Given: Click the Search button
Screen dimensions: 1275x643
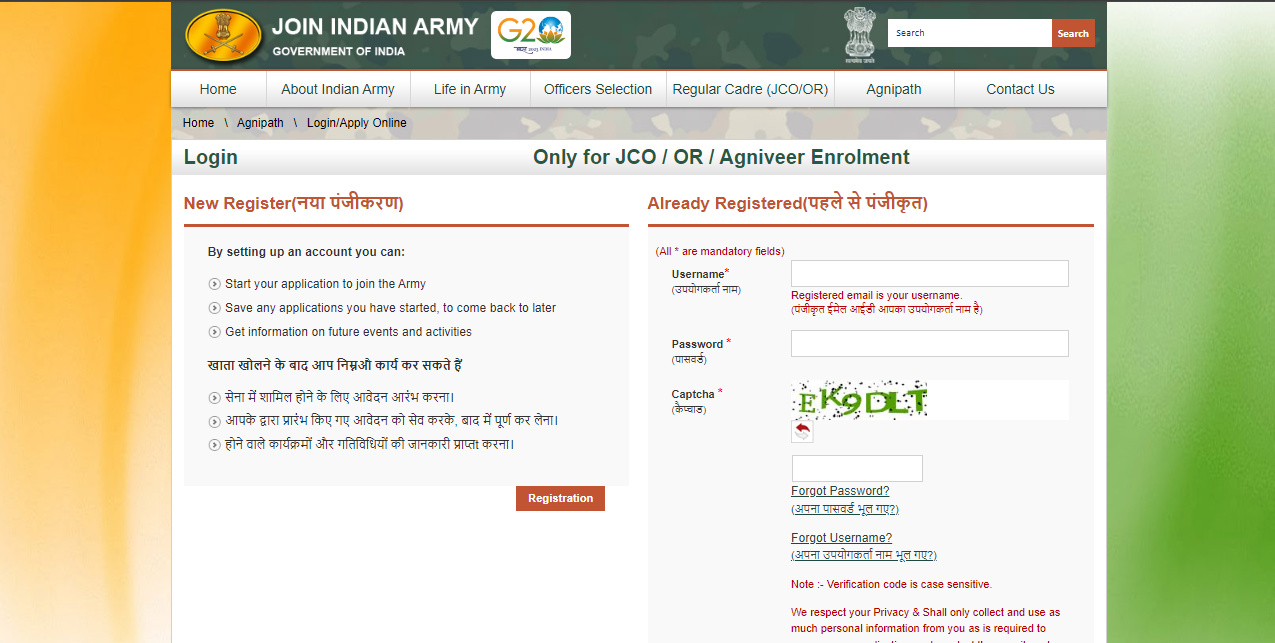Looking at the screenshot, I should coord(1073,33).
